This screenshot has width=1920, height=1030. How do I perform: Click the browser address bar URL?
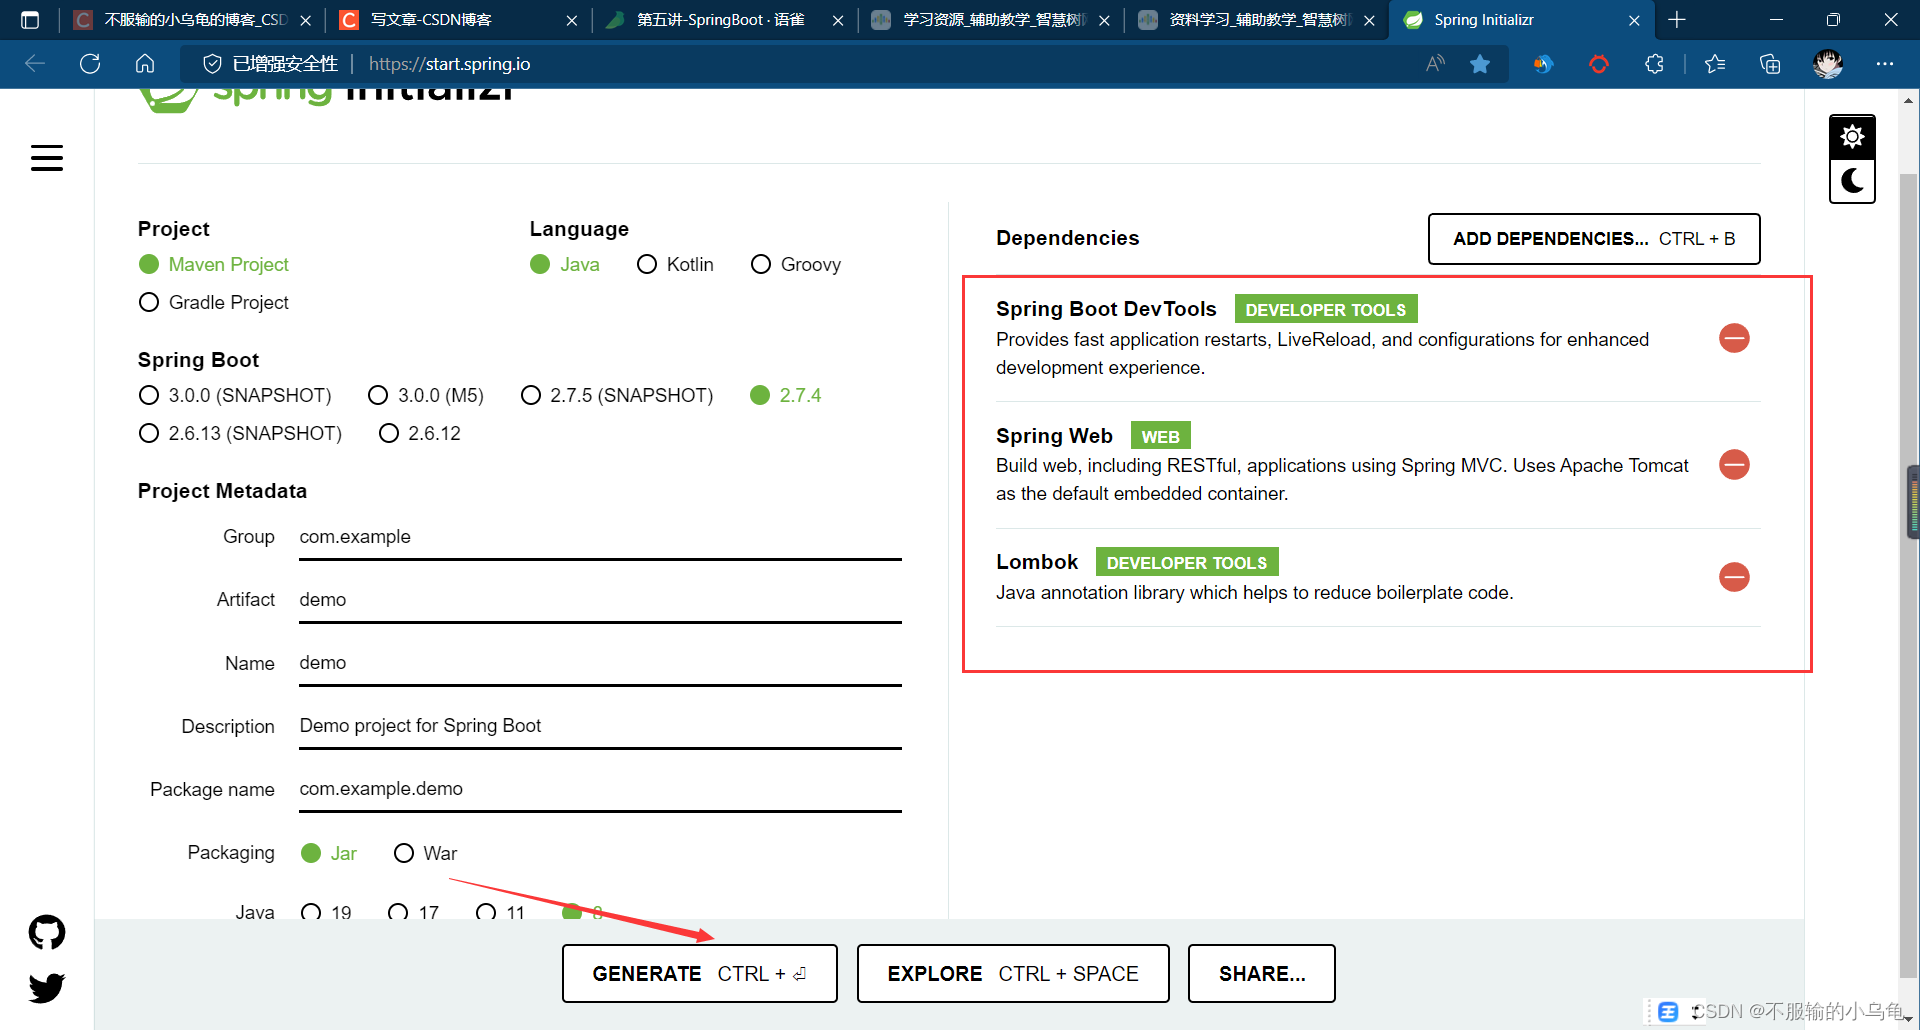point(450,64)
